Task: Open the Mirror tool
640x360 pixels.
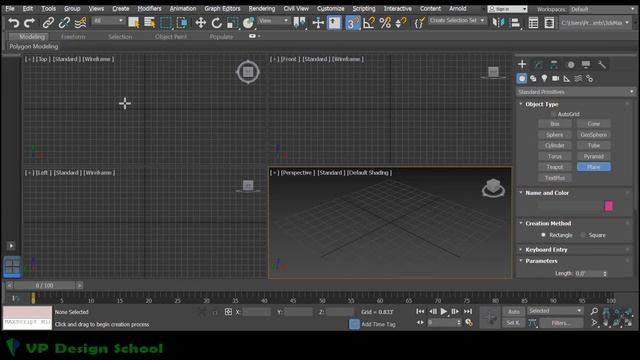Action: 498,23
